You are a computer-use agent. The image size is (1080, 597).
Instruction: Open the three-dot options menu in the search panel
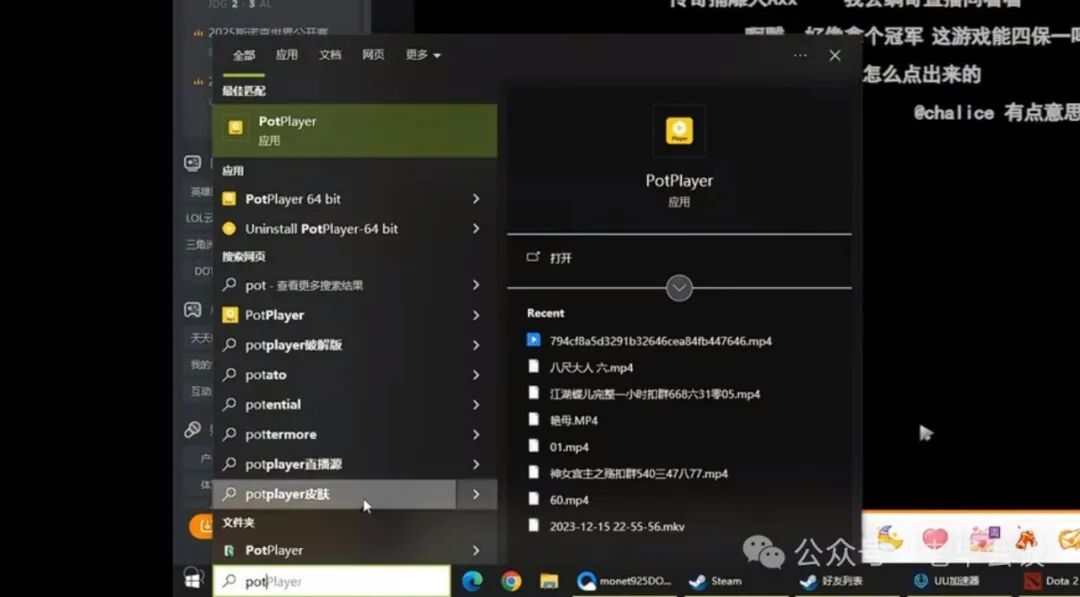(800, 55)
